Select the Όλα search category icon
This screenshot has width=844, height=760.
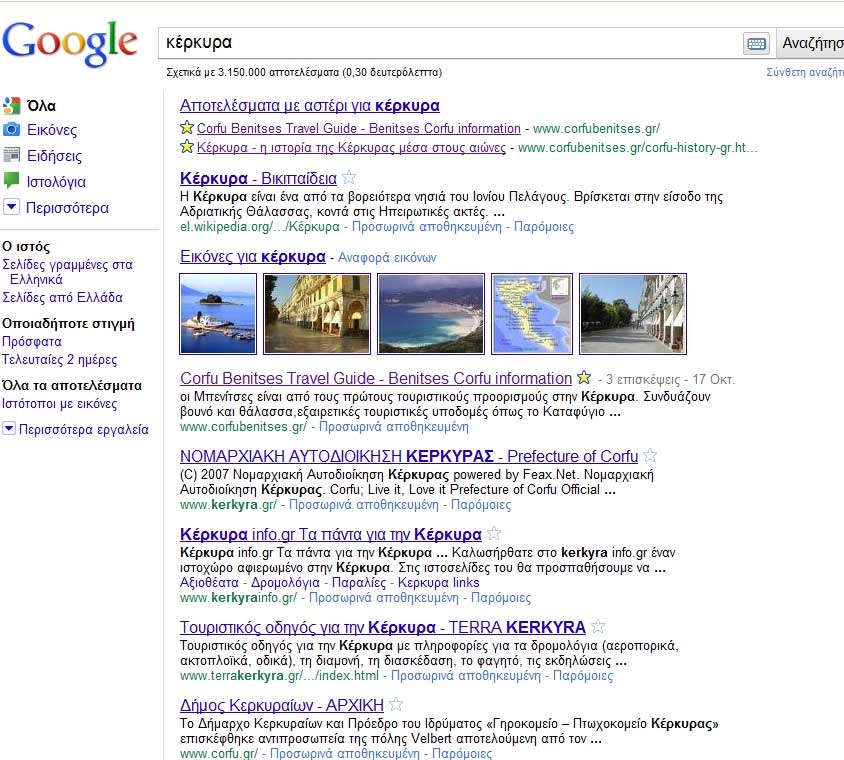coord(11,105)
